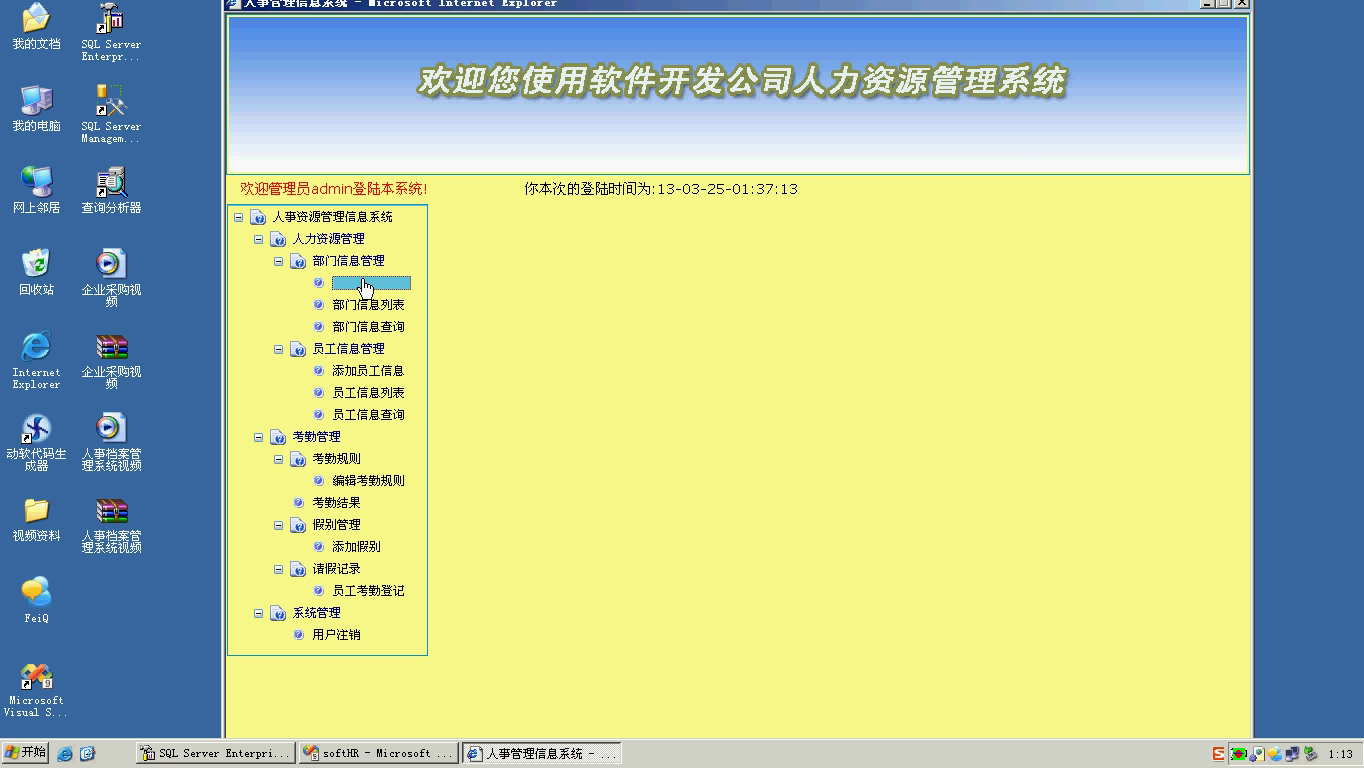Click the folder icon beside 考勤规则

[x=298, y=459]
